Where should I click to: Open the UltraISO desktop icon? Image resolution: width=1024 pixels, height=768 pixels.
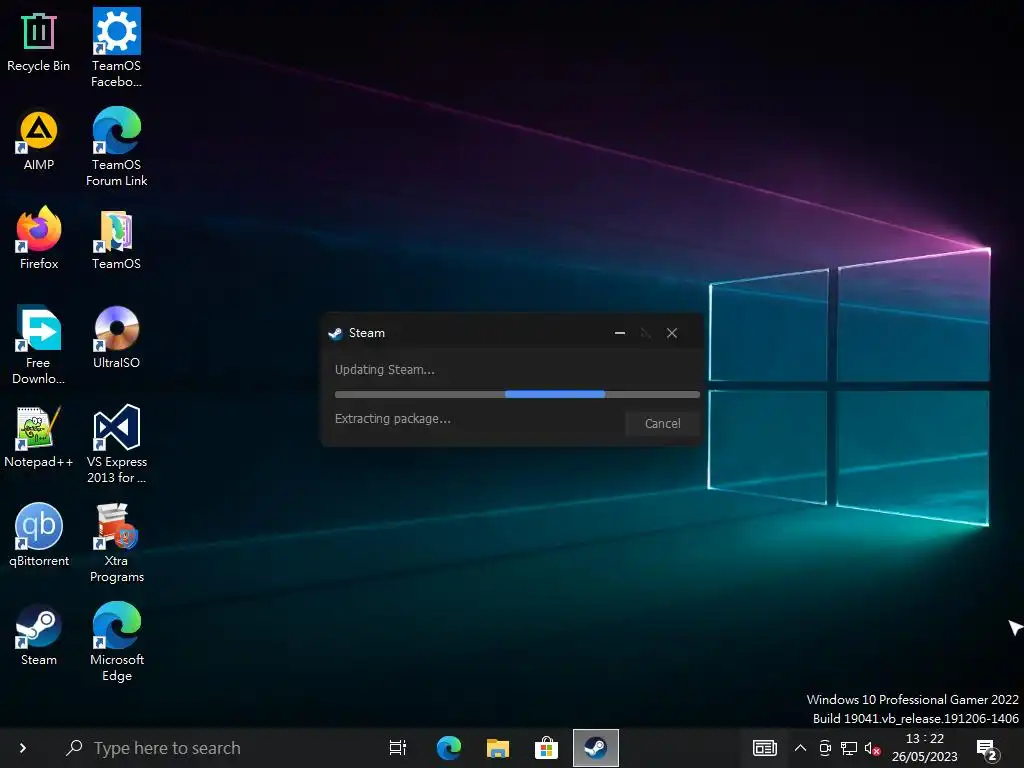pos(116,337)
